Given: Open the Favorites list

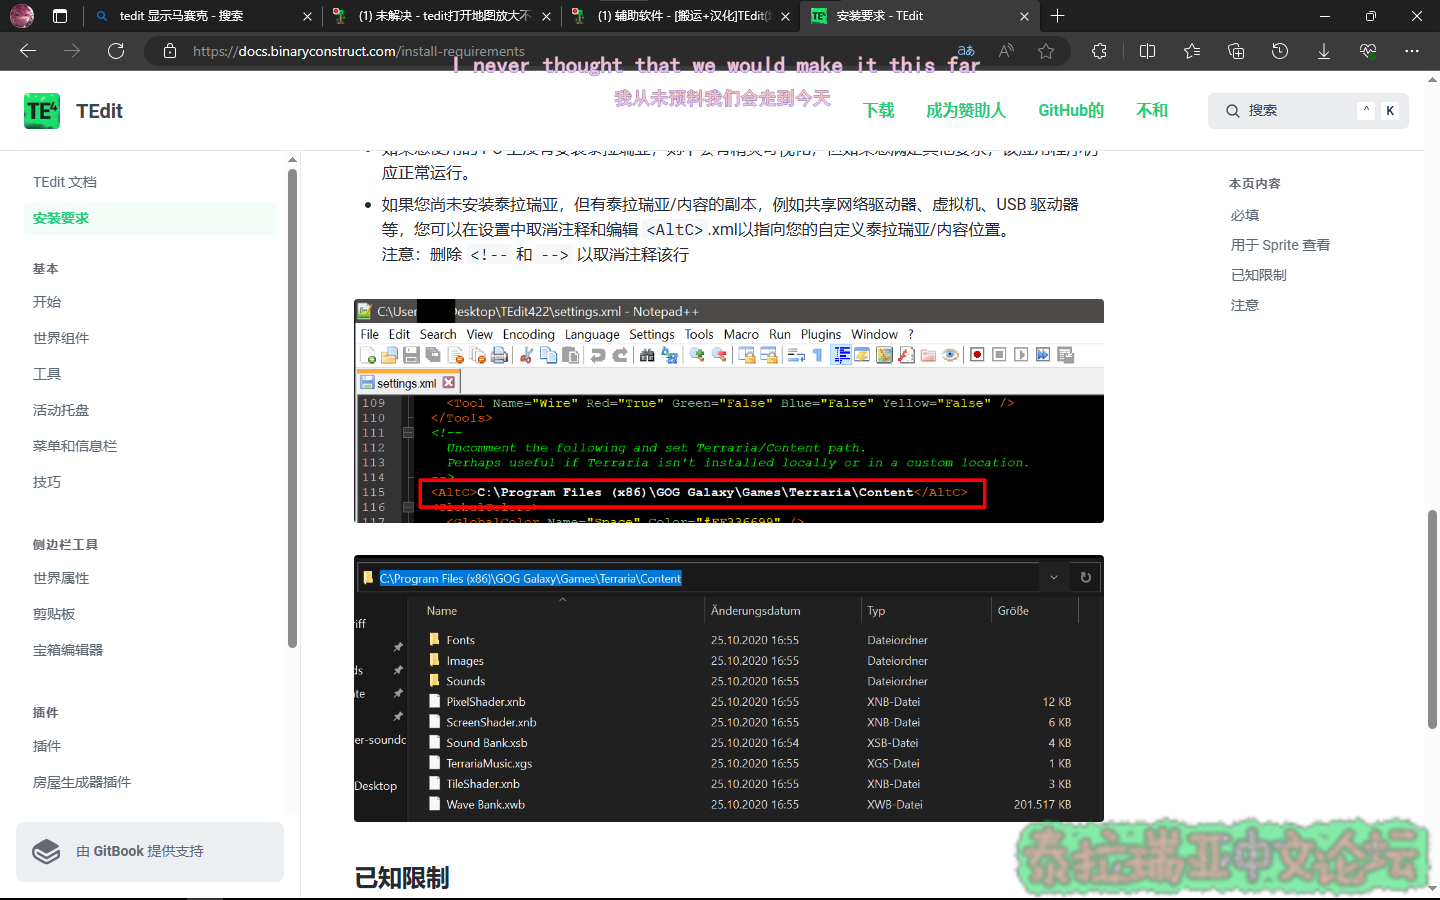Looking at the screenshot, I should (x=1191, y=51).
